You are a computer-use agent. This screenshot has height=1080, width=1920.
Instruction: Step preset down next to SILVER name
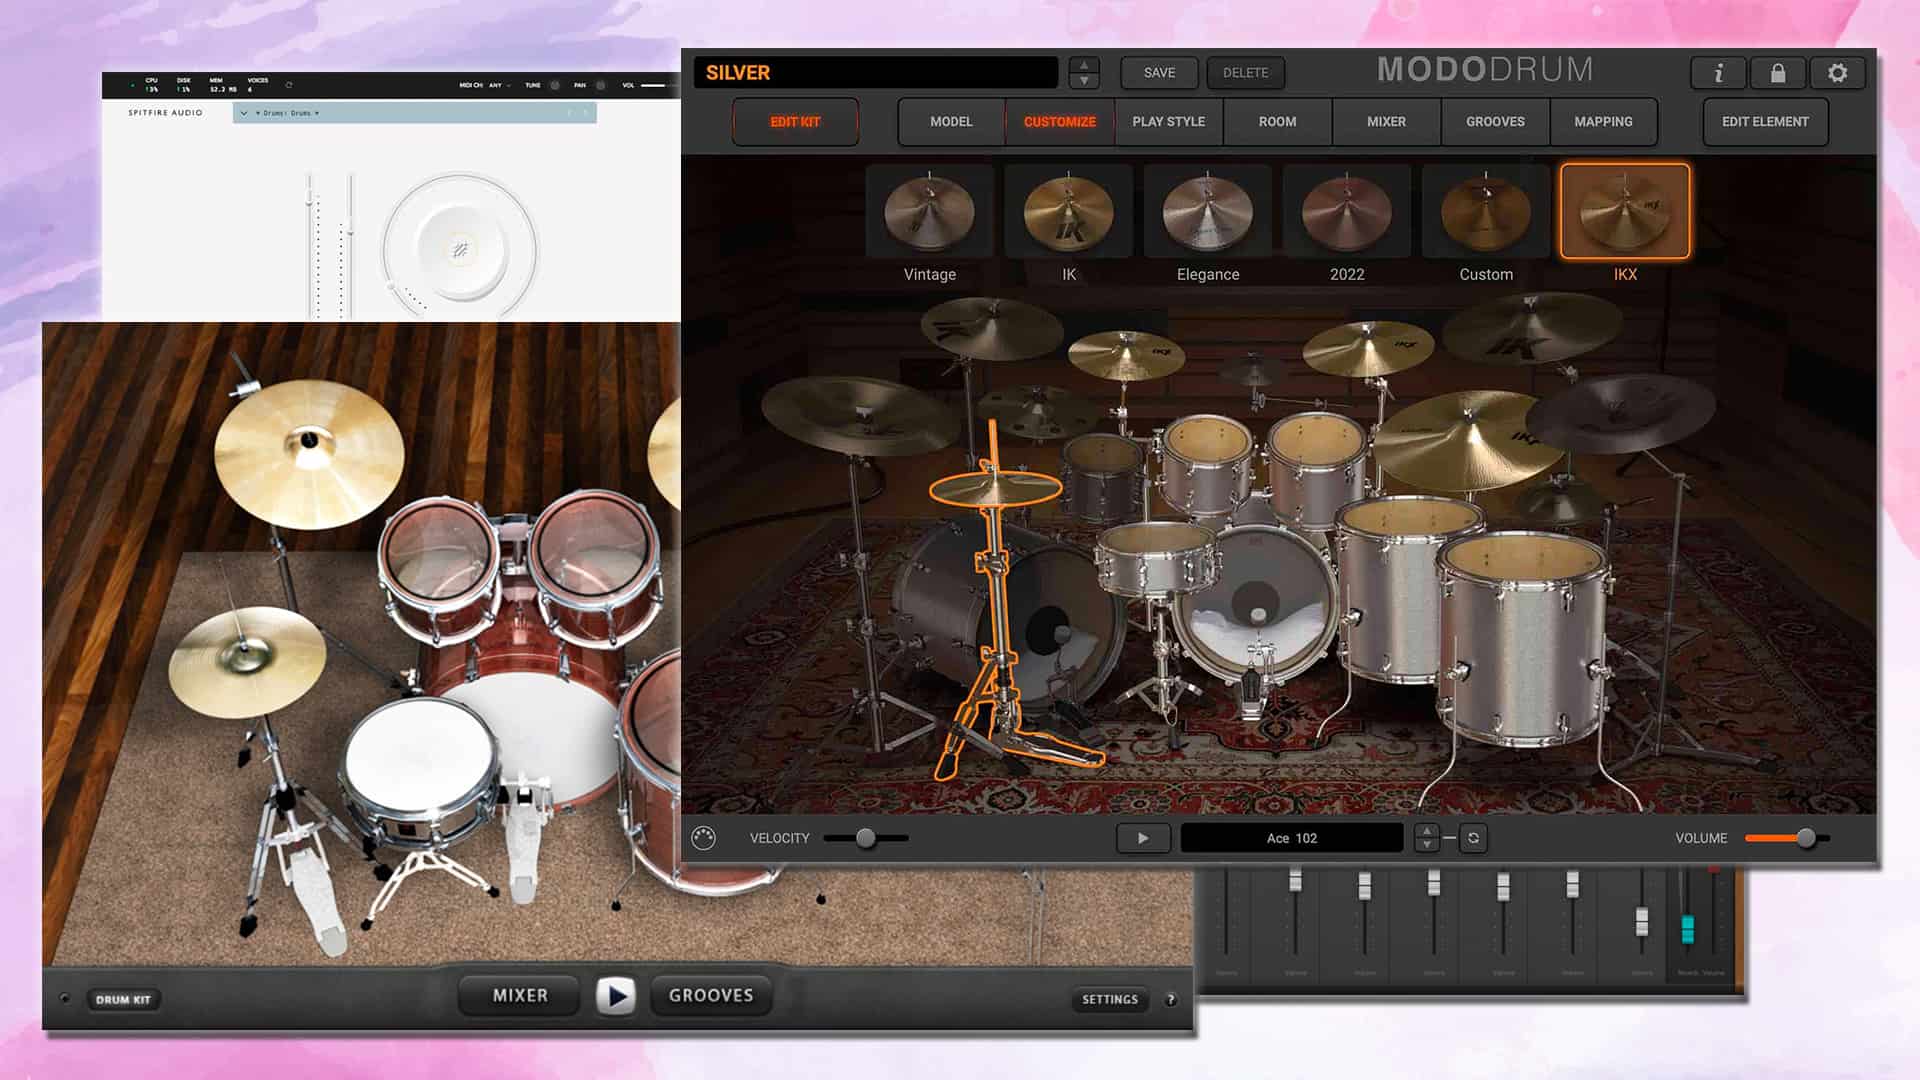(x=1084, y=81)
